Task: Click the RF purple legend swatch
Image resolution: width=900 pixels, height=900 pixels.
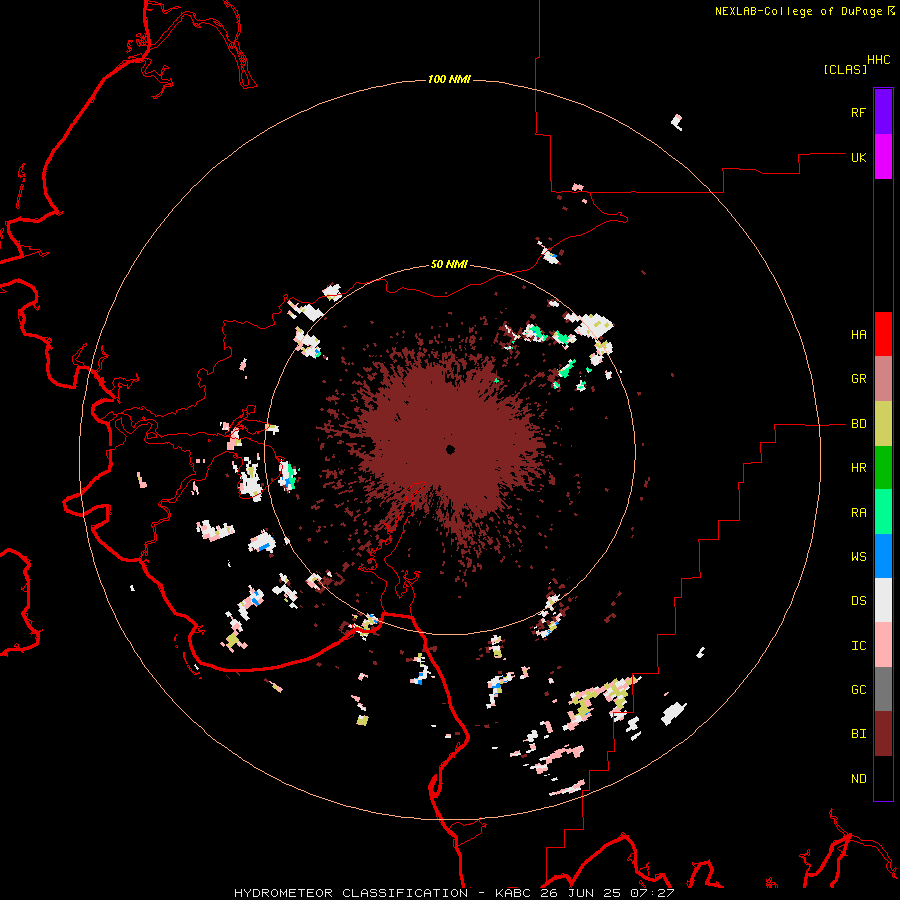Action: 883,112
